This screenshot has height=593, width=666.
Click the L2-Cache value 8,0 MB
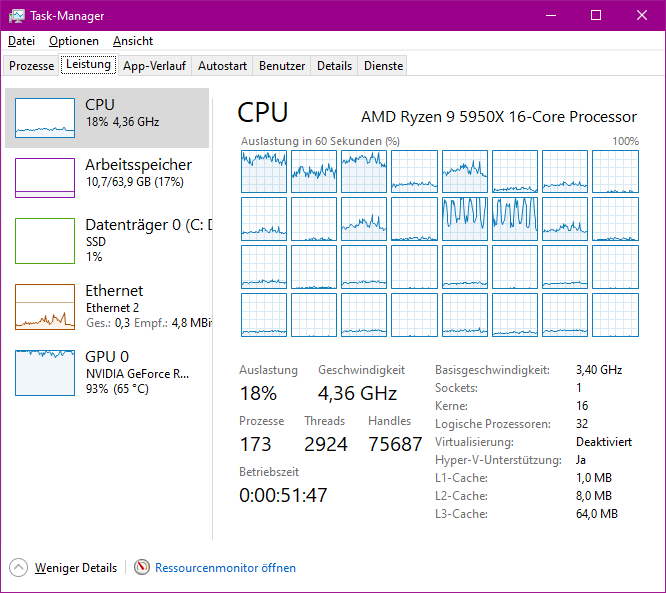[x=594, y=496]
